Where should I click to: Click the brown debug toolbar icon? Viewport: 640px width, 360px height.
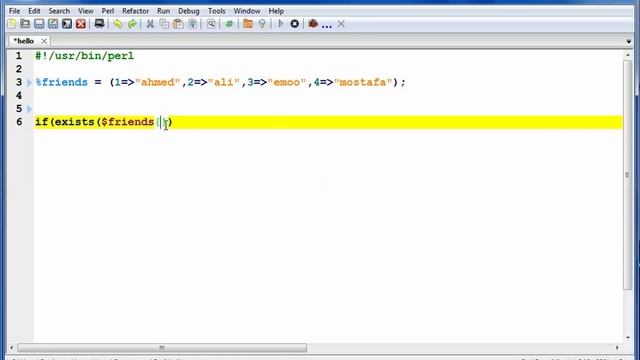click(313, 24)
